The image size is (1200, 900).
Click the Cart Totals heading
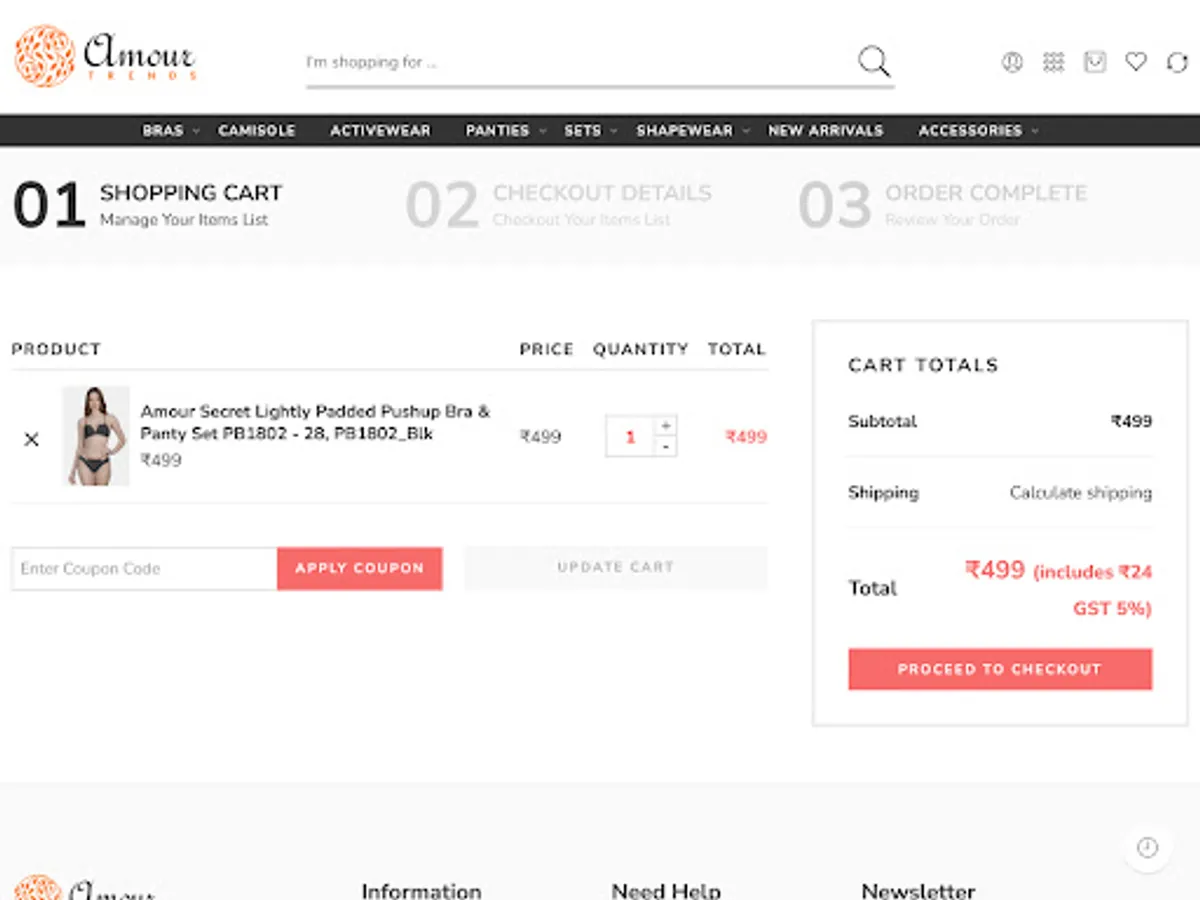point(923,365)
